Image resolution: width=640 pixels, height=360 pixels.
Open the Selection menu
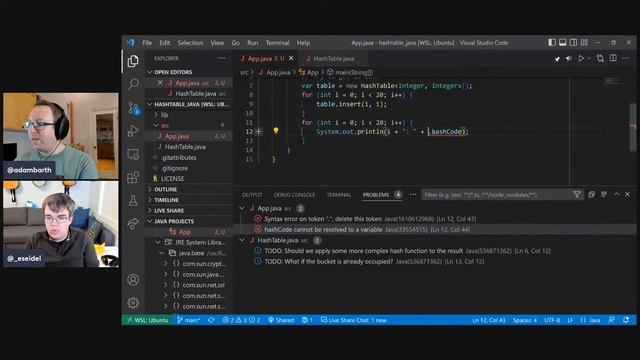click(x=190, y=43)
